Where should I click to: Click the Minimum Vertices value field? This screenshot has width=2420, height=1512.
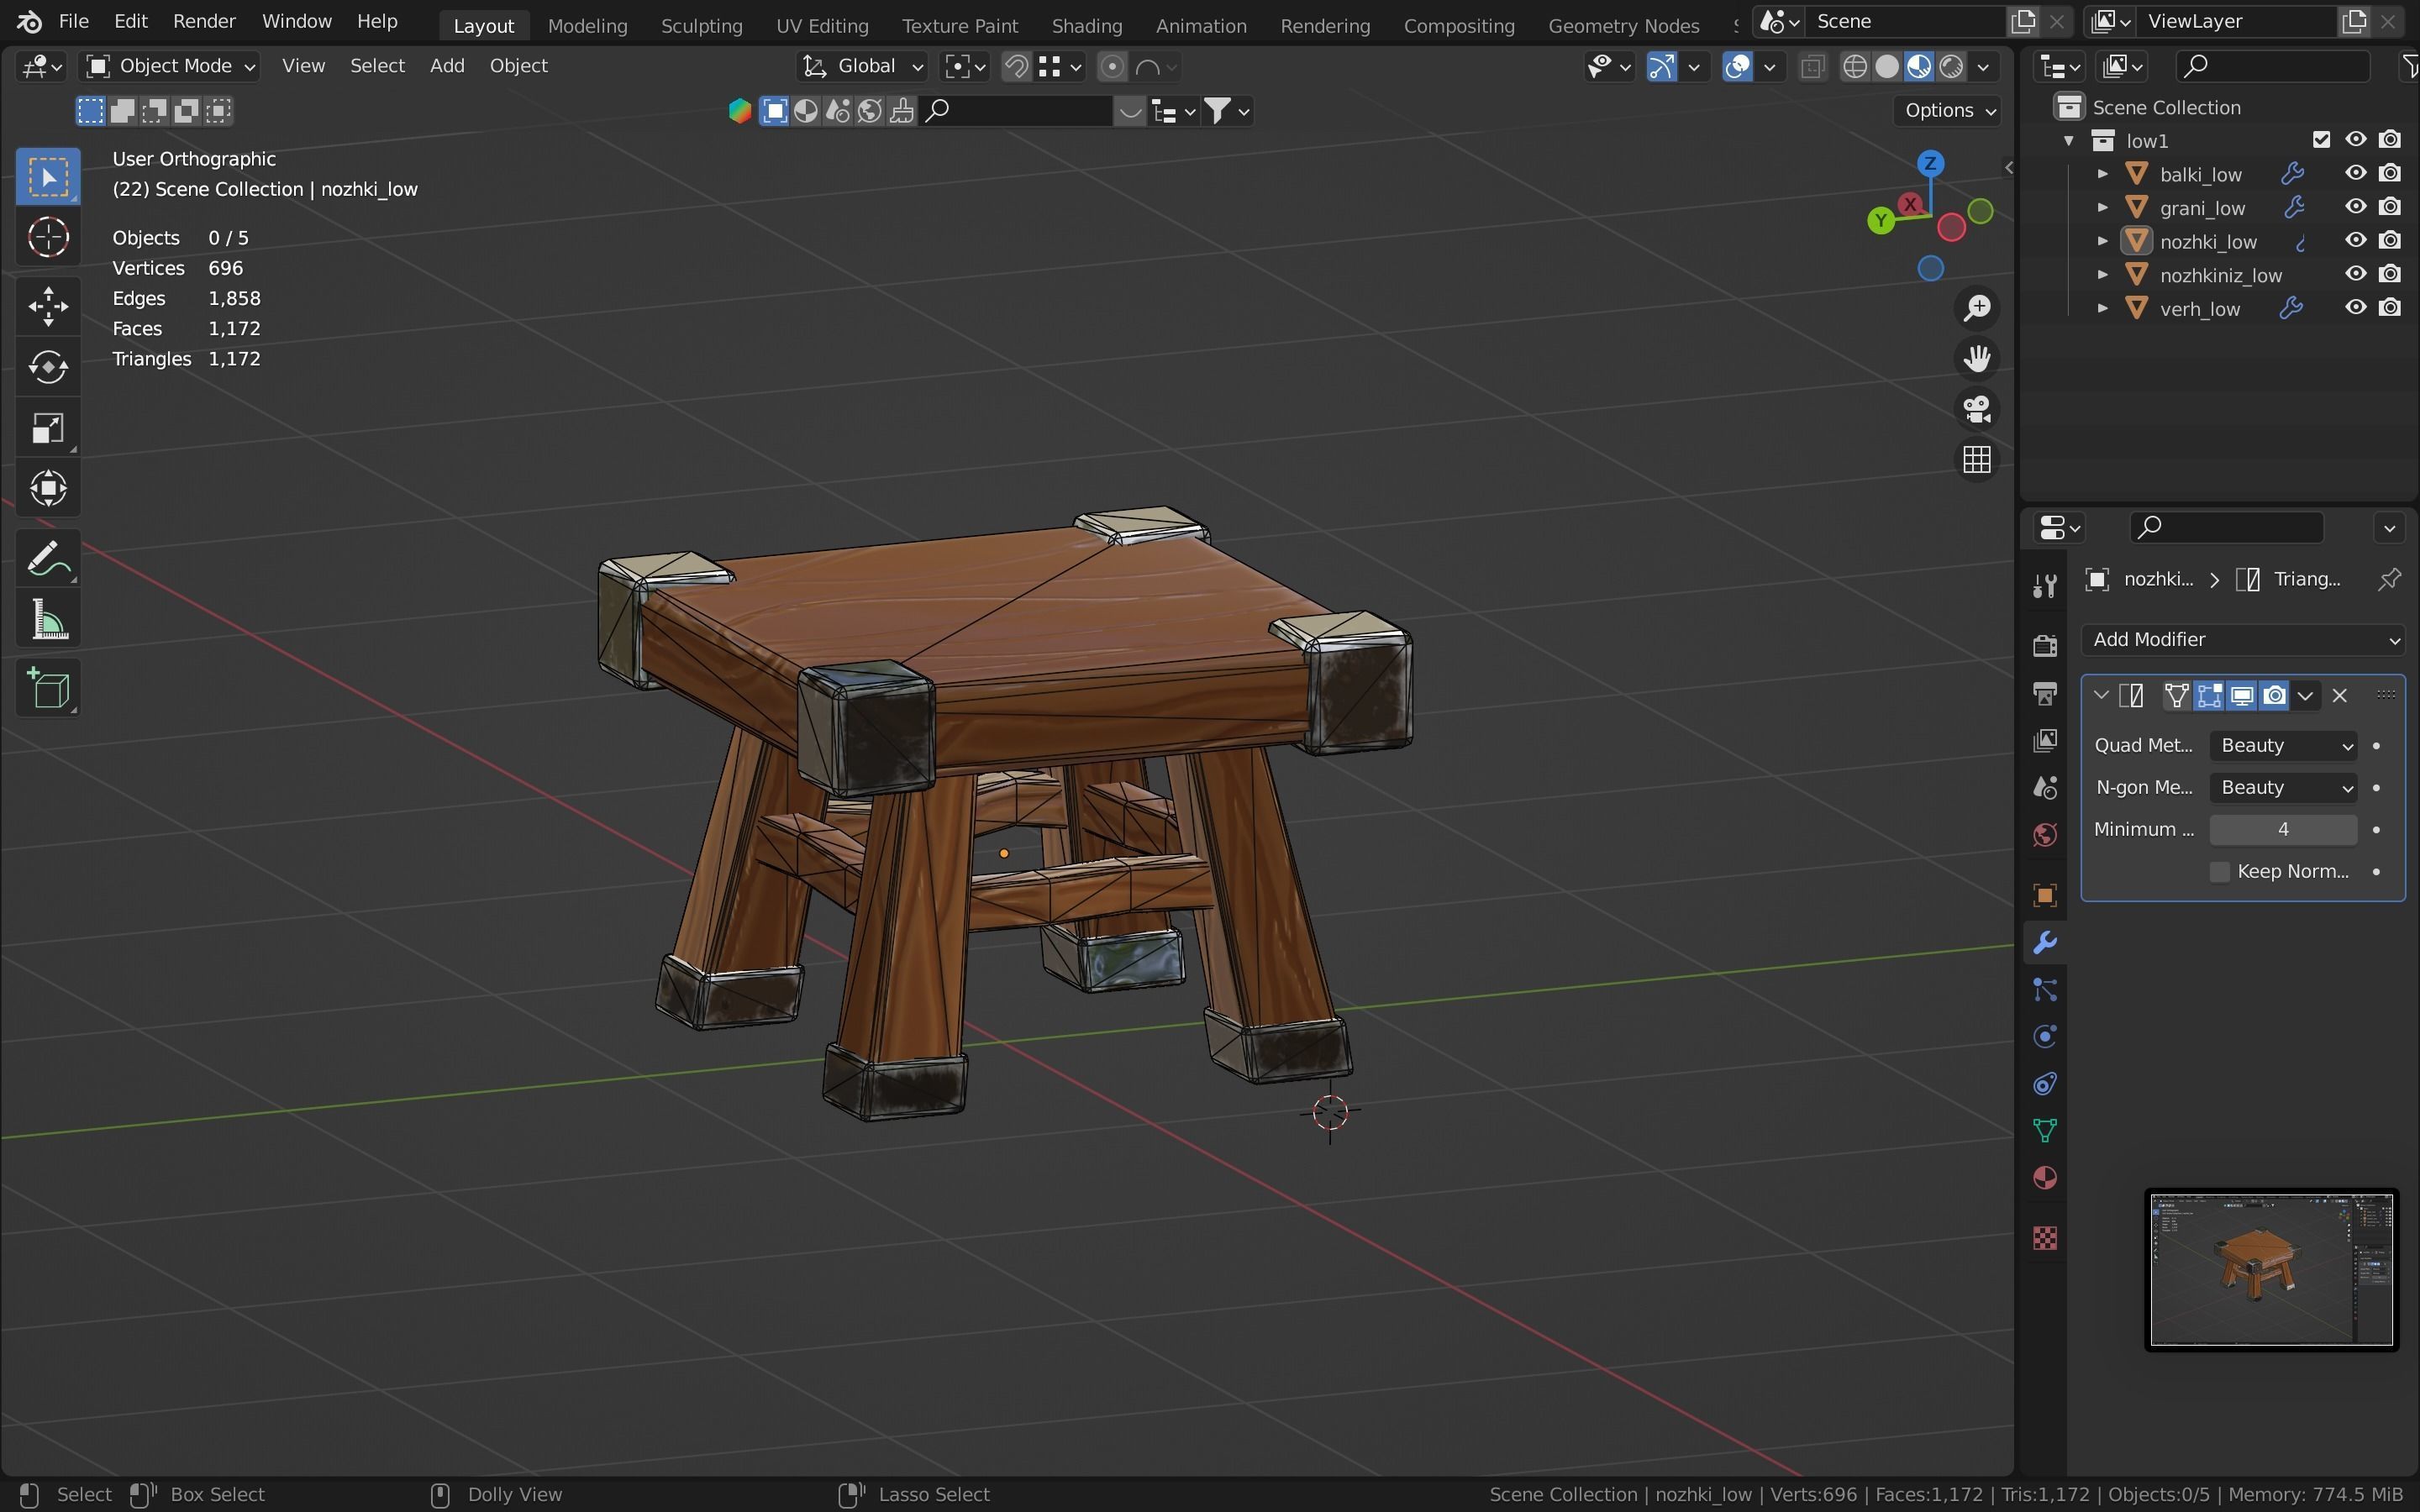tap(2283, 830)
